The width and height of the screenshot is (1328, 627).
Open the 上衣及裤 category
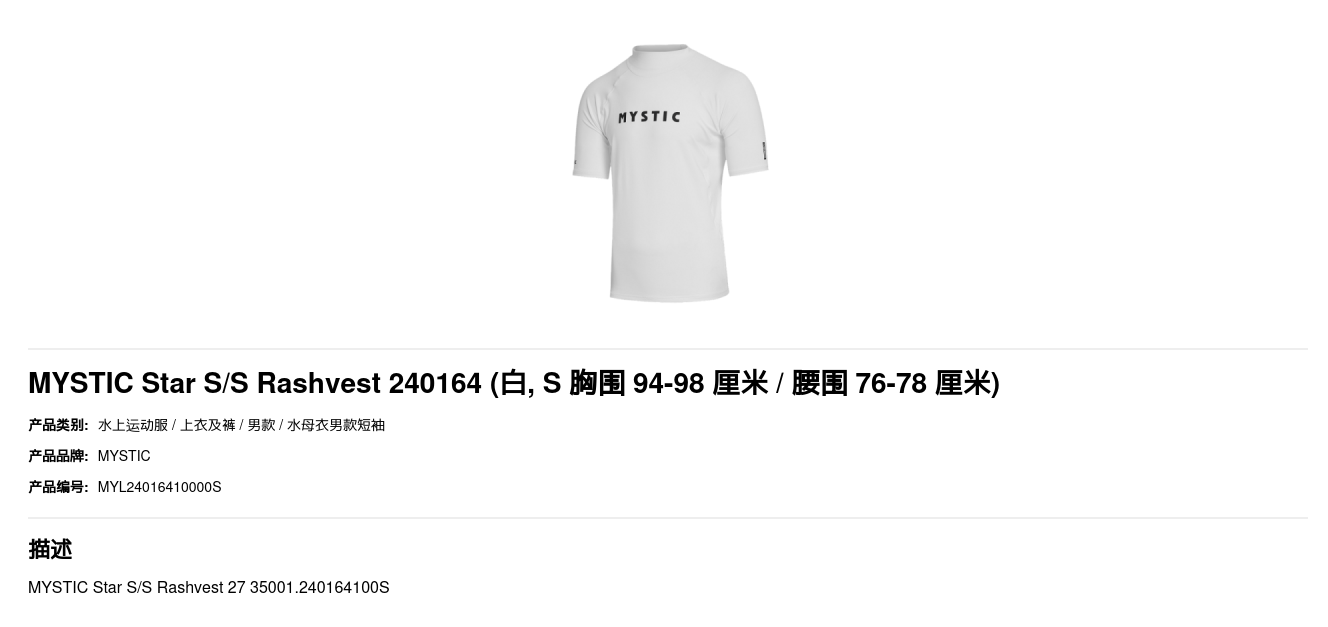pyautogui.click(x=207, y=425)
